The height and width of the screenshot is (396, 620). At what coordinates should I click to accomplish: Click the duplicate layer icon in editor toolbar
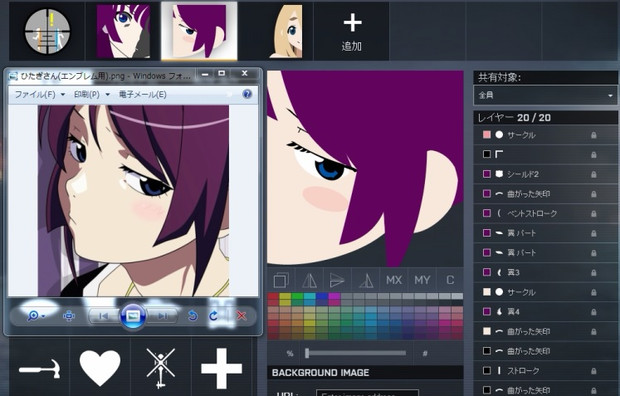point(281,280)
